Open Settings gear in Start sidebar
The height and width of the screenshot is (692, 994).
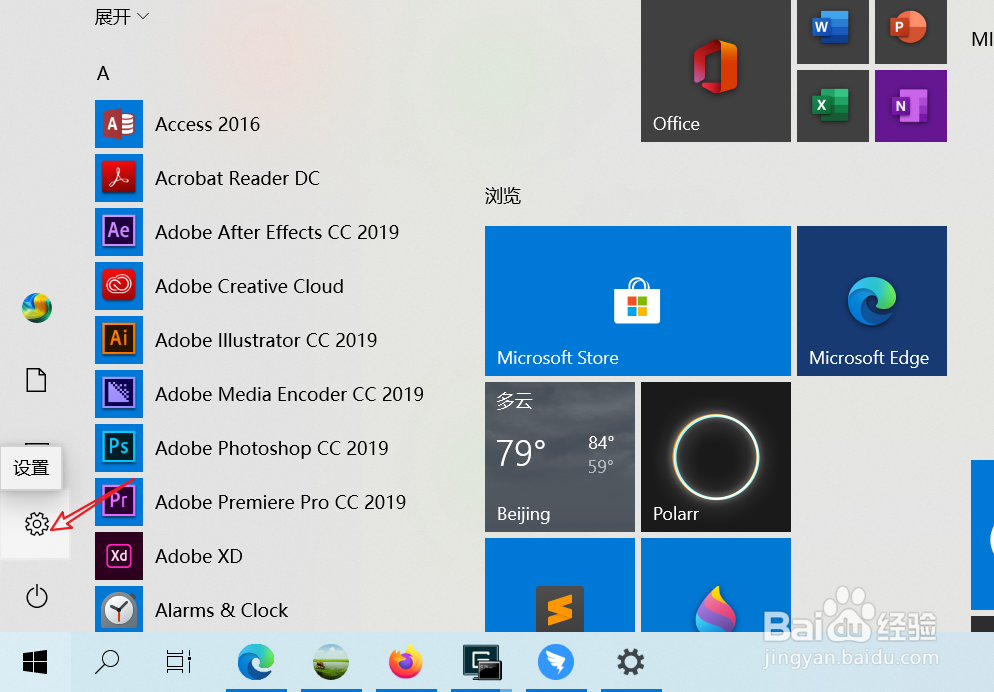(x=36, y=524)
